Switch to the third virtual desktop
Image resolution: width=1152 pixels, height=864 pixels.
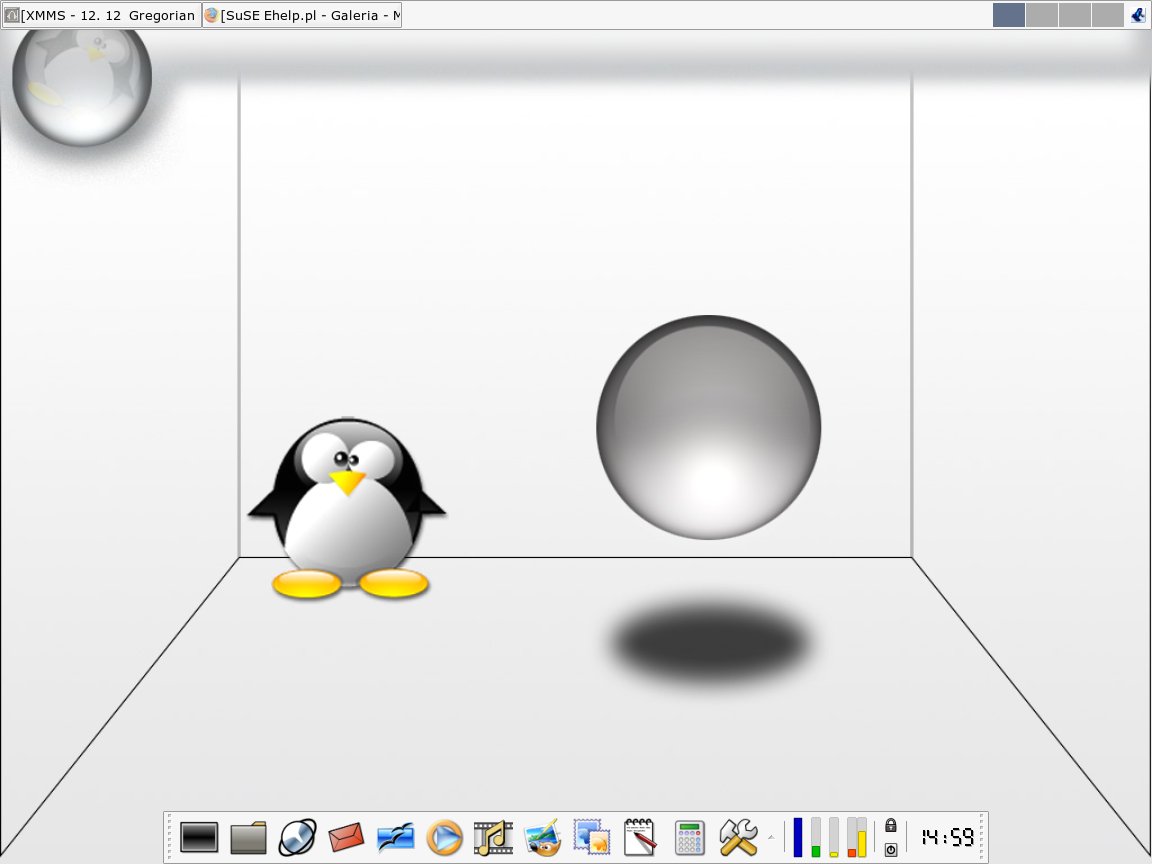1074,15
